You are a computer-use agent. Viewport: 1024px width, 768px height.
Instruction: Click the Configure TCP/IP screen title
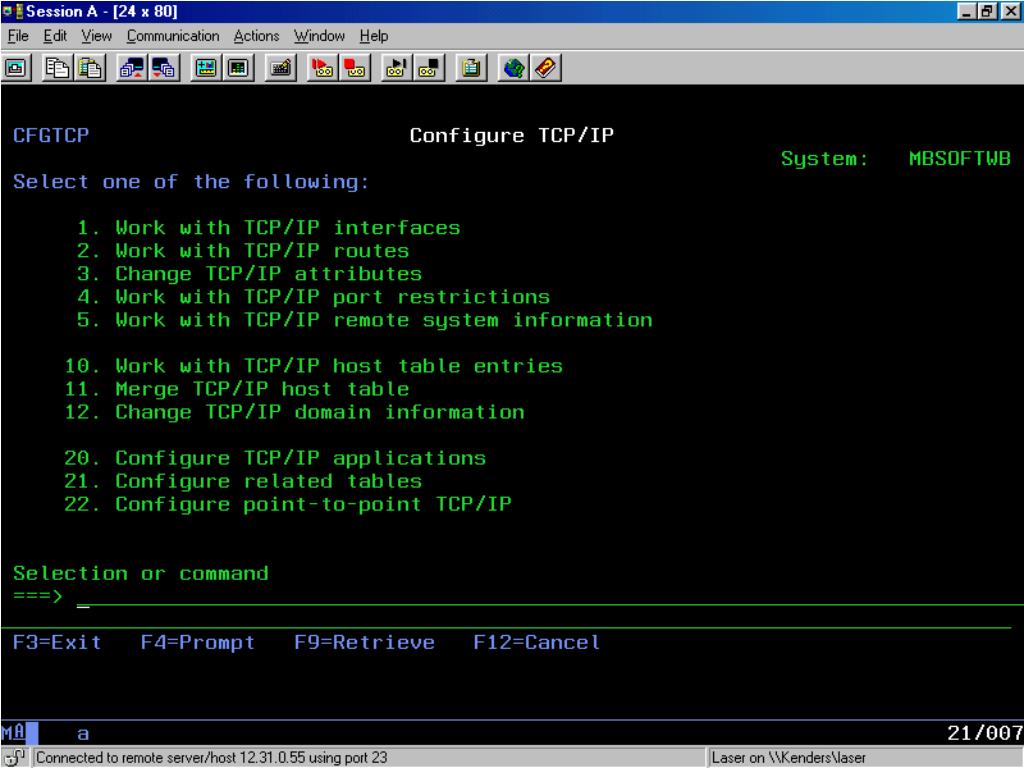click(512, 136)
